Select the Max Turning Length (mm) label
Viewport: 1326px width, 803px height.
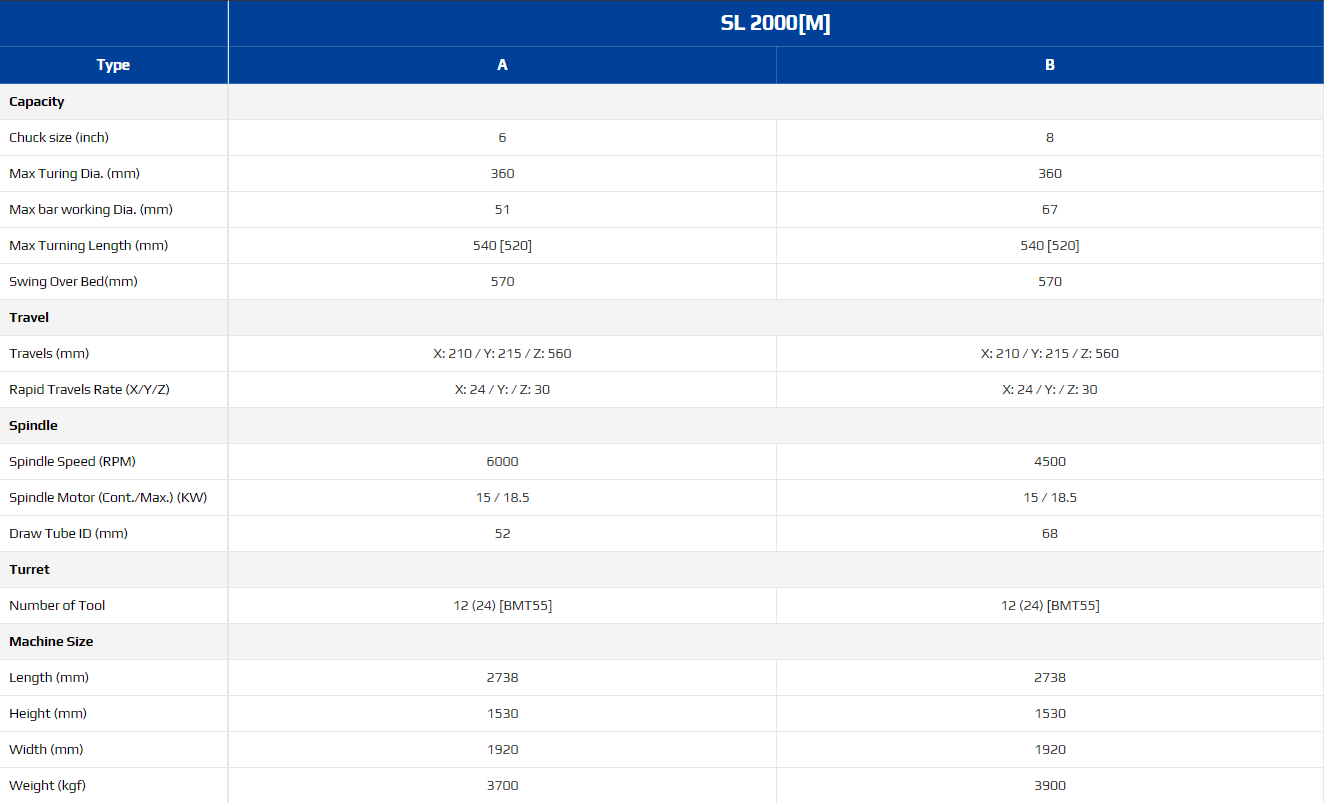tap(88, 246)
